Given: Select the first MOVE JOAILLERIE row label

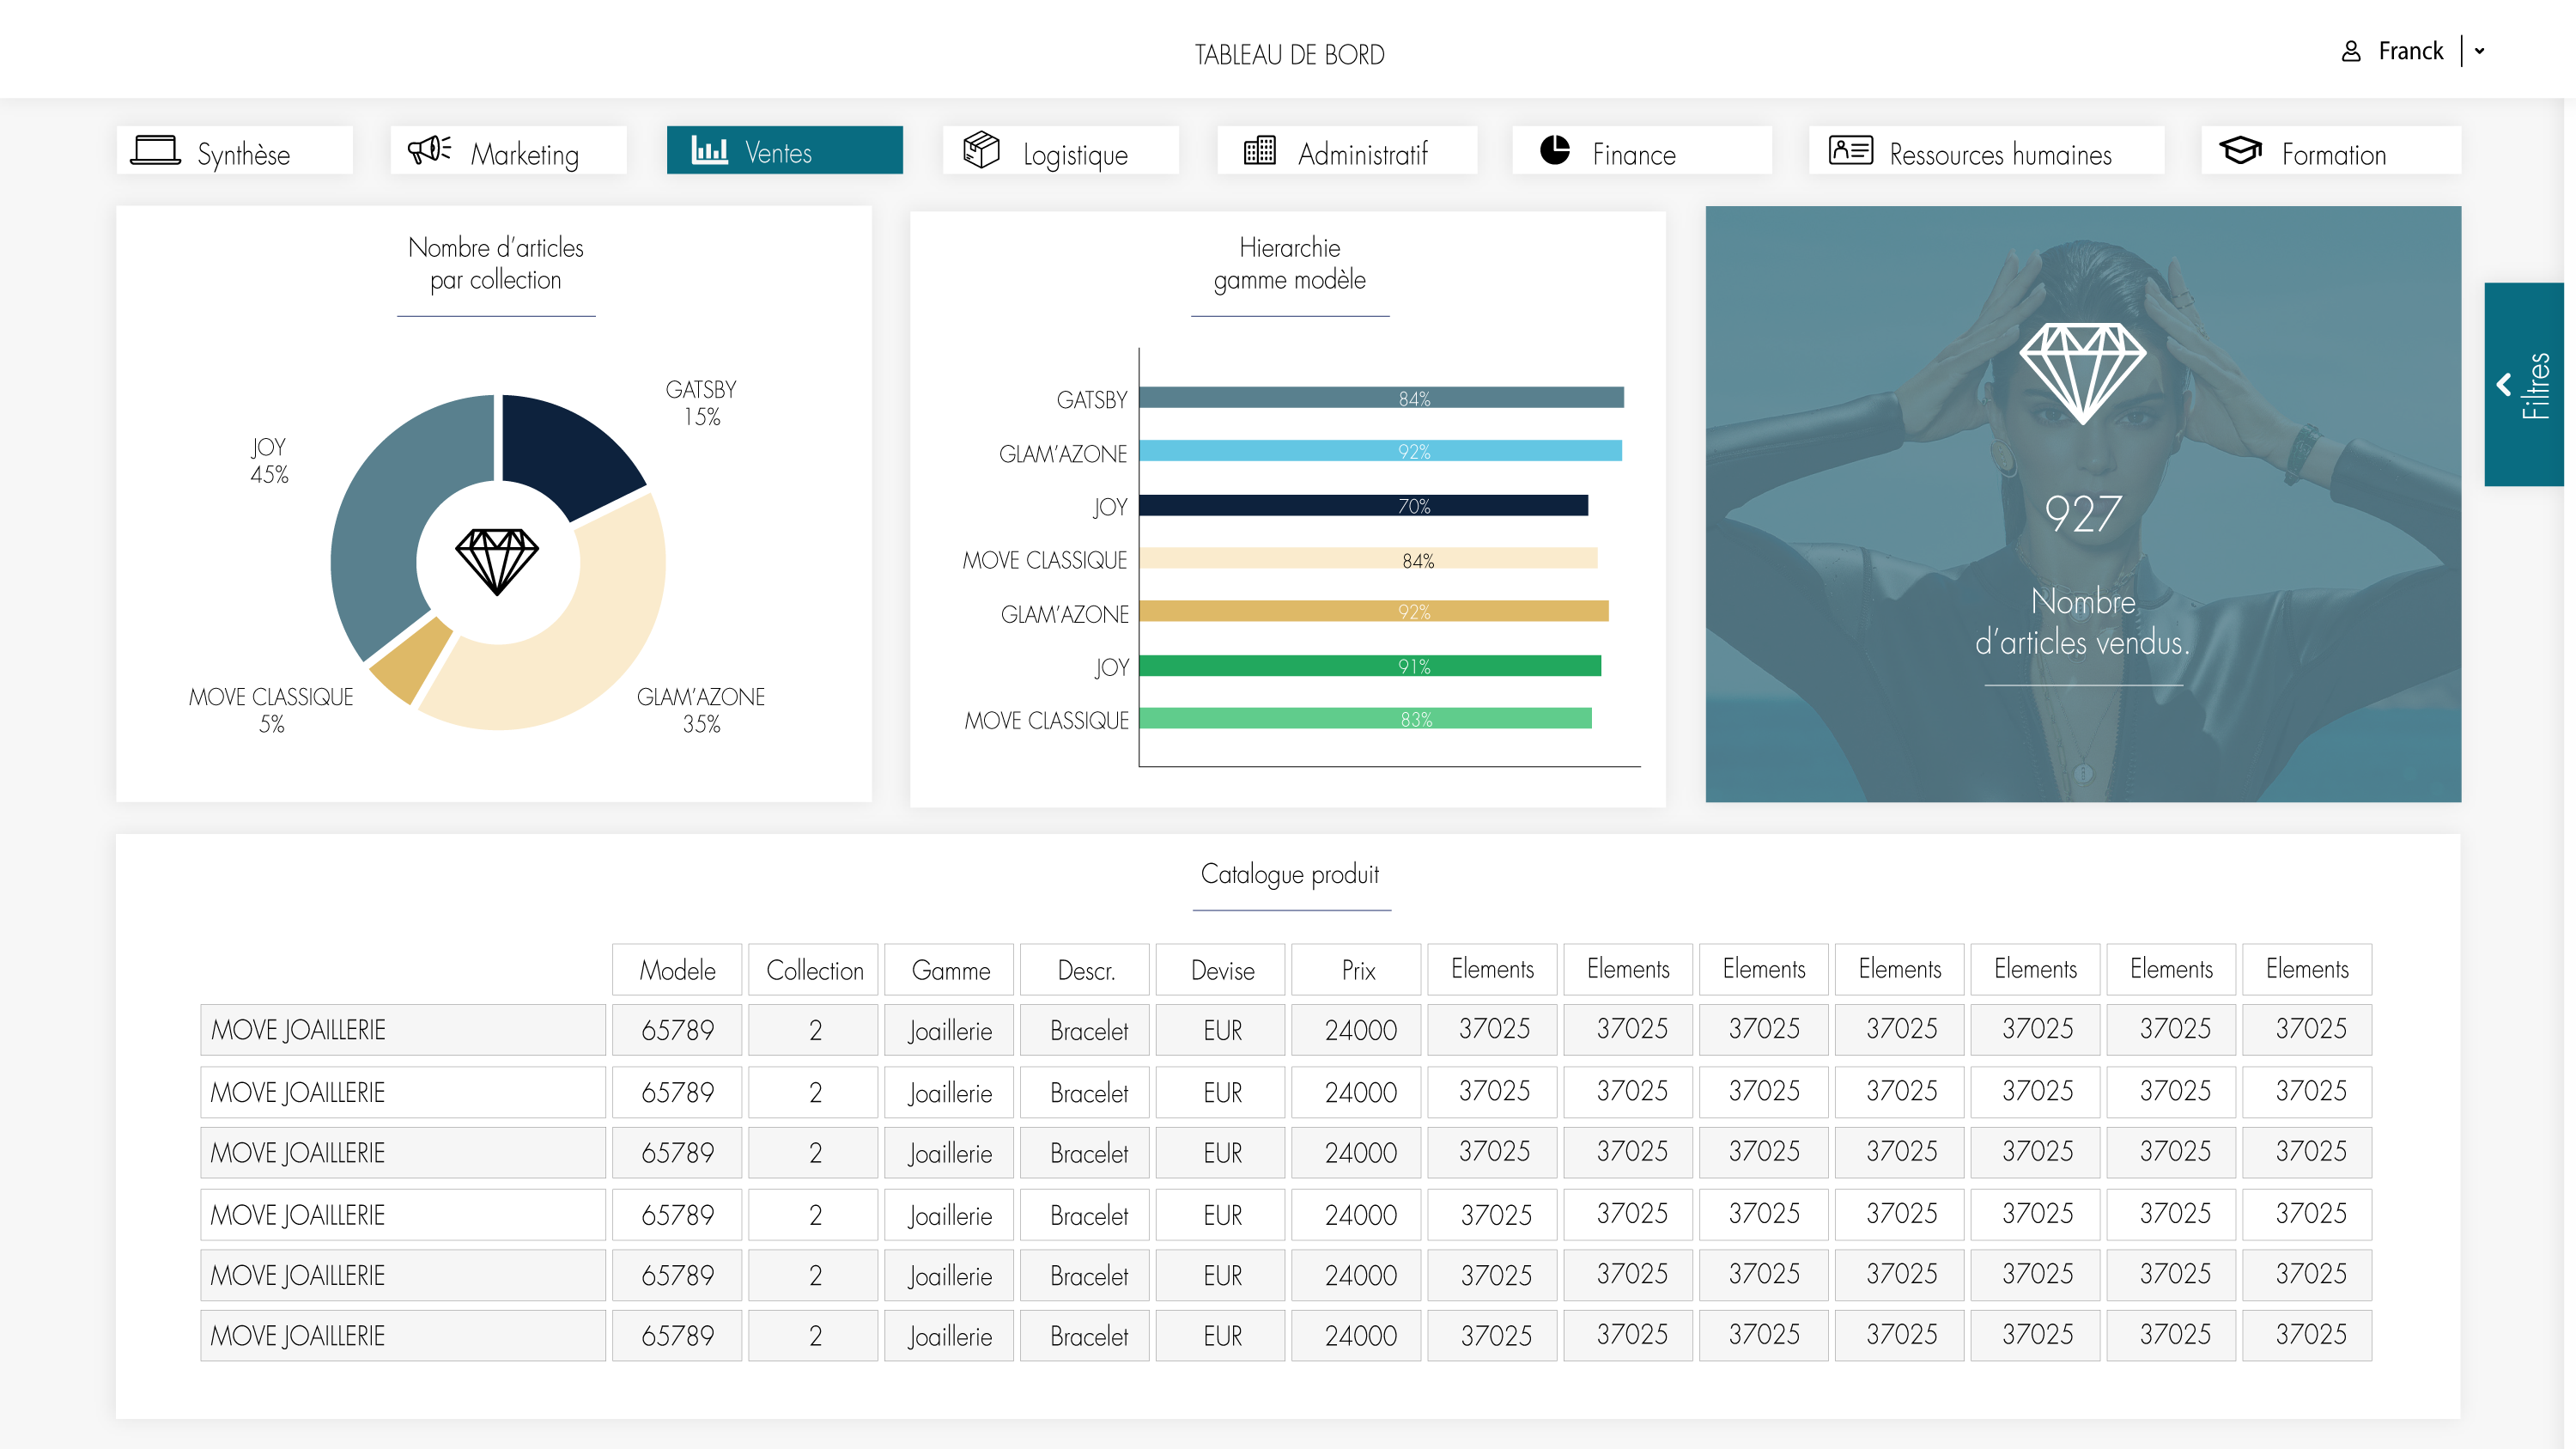Looking at the screenshot, I should [x=403, y=1029].
